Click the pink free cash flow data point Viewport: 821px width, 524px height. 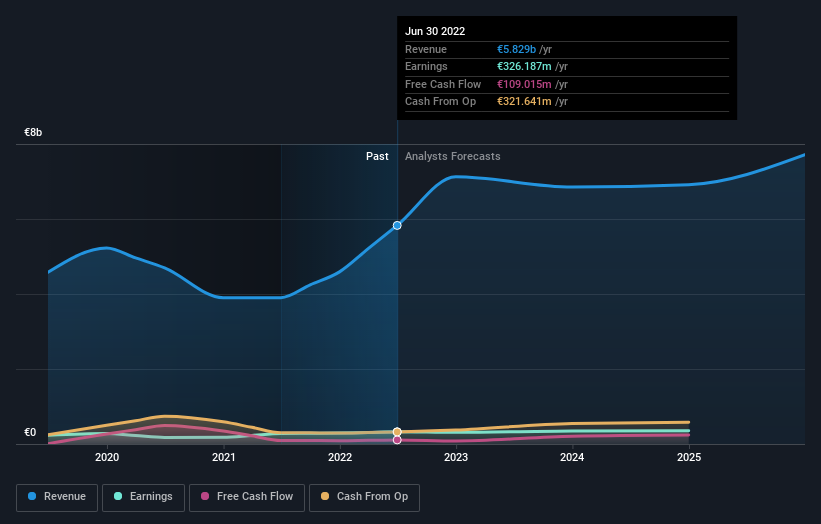coord(397,440)
